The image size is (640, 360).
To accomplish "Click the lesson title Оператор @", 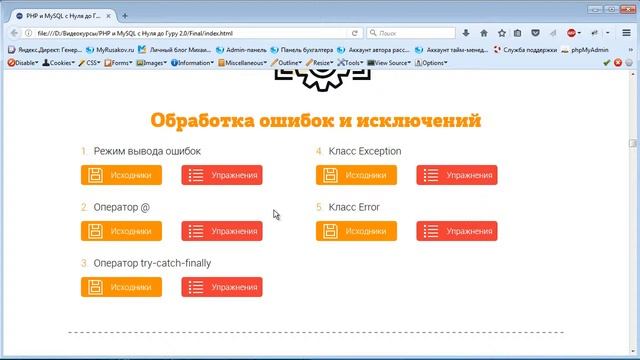I will pos(122,207).
